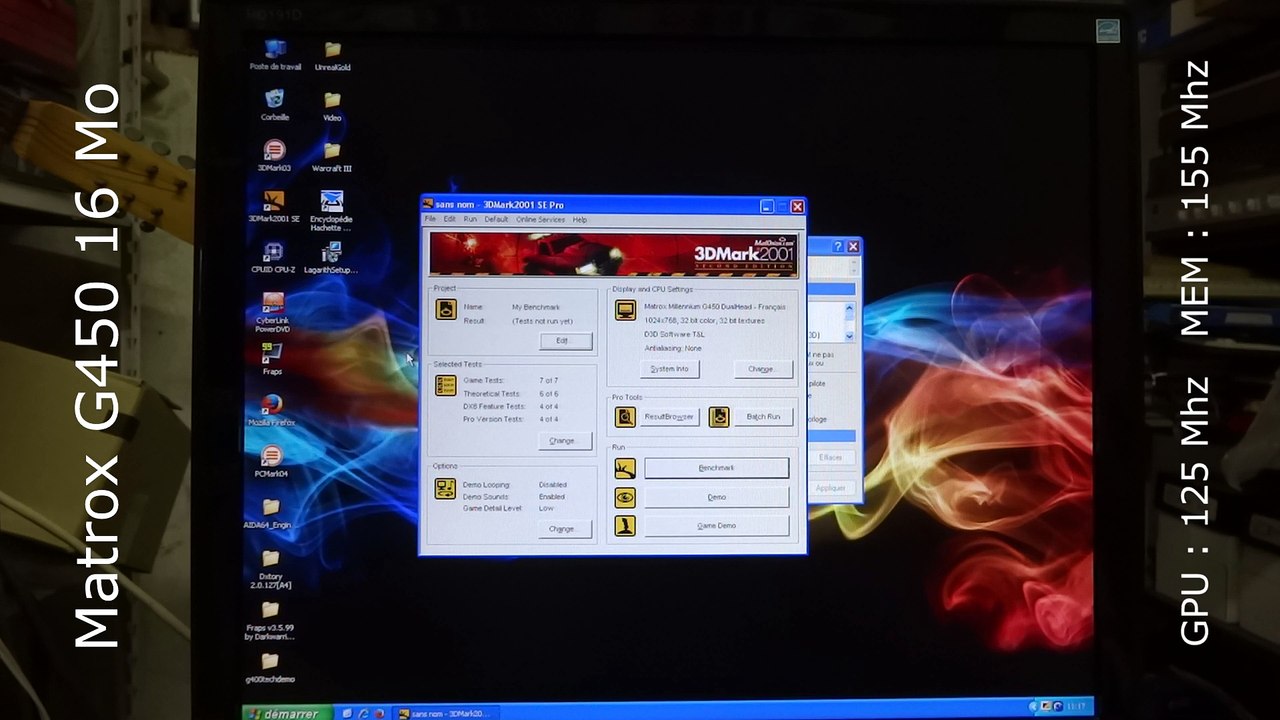Viewport: 1280px width, 720px height.
Task: Open the Edit menu
Action: point(450,219)
